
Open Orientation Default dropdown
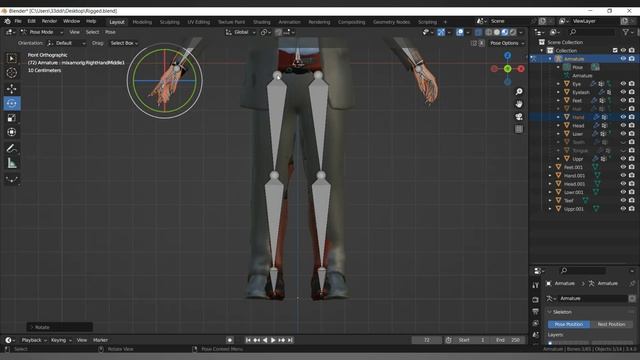point(67,43)
